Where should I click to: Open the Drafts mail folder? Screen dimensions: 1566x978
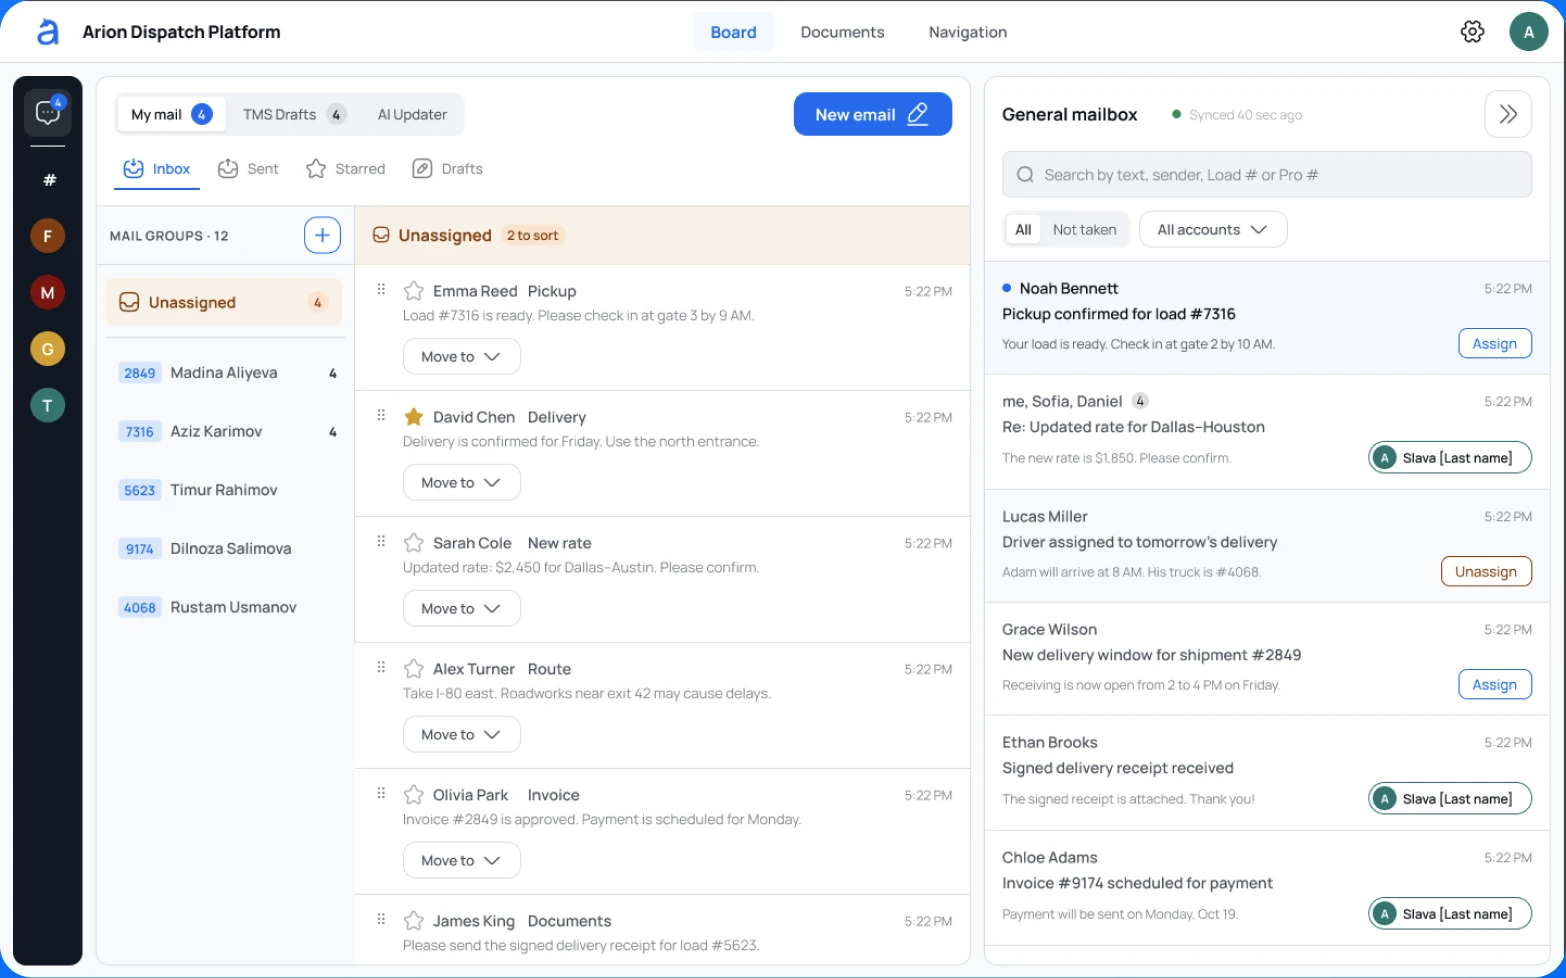[x=448, y=169]
